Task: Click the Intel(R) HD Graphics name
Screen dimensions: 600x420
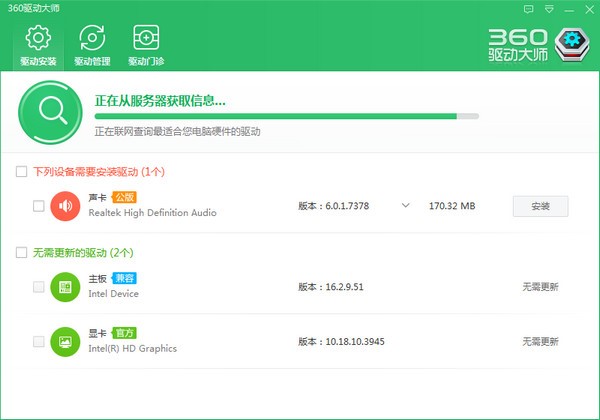Action: tap(132, 349)
